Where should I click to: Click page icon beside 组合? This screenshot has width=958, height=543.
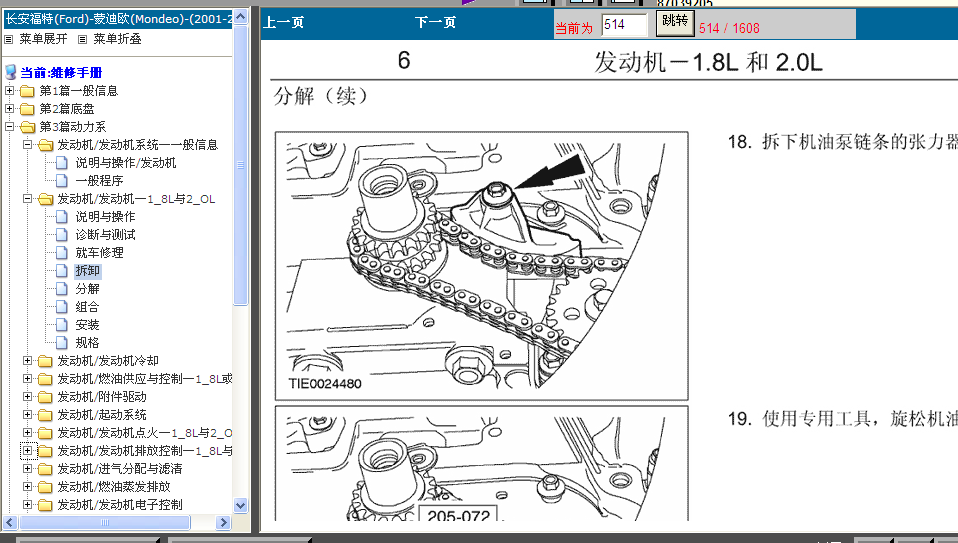(62, 307)
